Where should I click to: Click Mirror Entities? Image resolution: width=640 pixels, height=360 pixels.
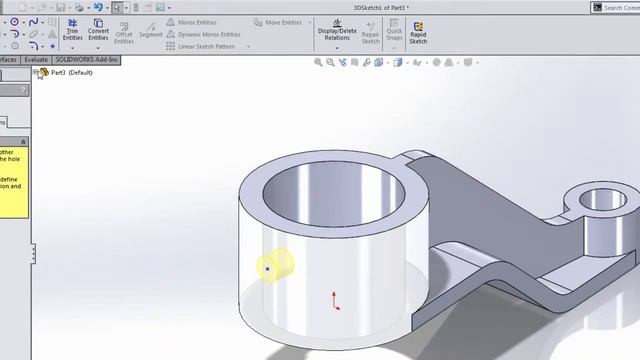point(192,22)
